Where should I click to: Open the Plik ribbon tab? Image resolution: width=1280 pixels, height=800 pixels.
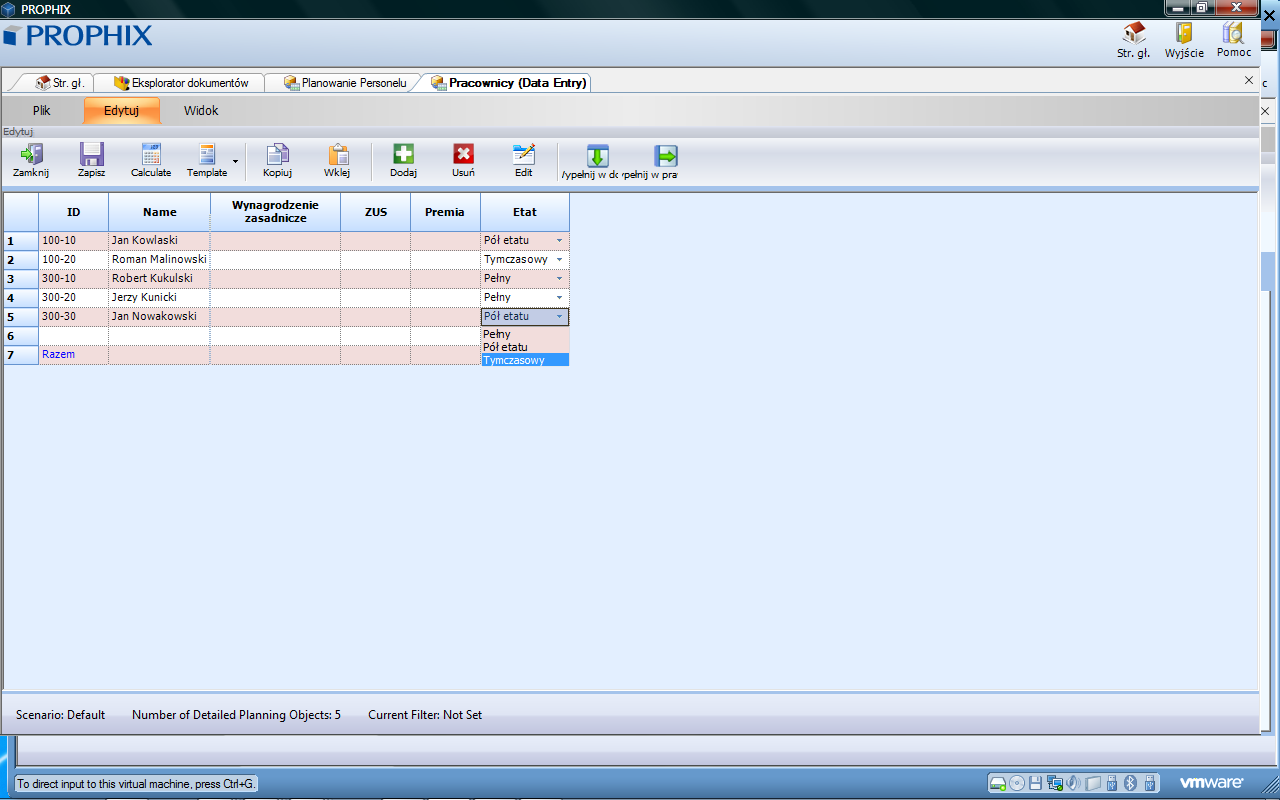tap(41, 111)
